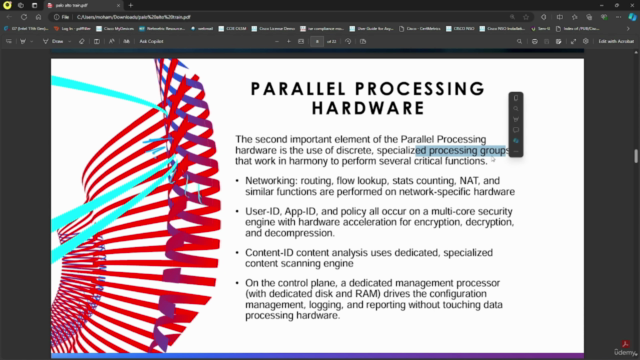Click the page number input field
Screen dimensions: 640x360
[317, 41]
